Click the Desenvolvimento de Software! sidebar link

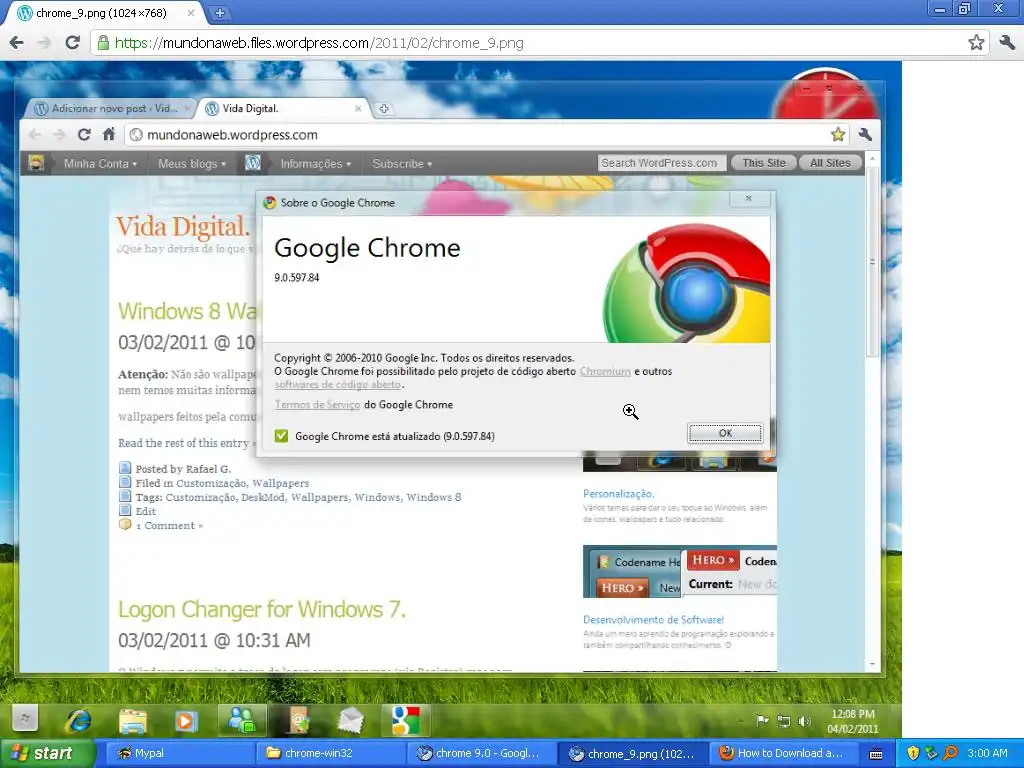tap(653, 620)
